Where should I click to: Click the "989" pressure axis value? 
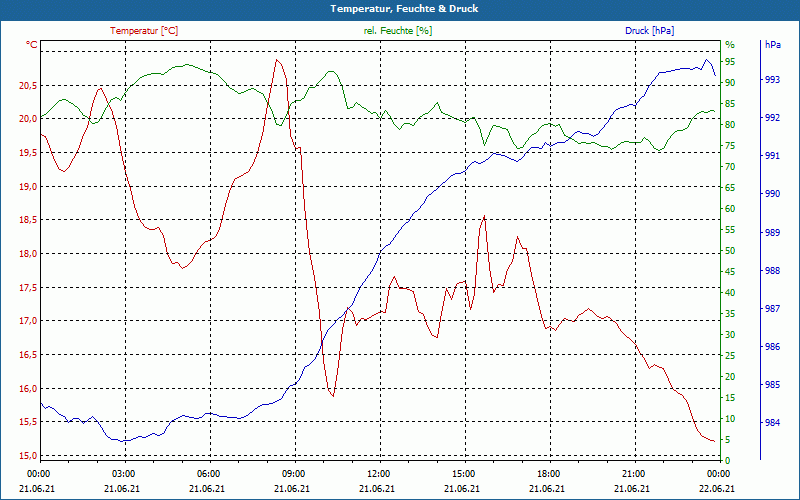pos(772,233)
